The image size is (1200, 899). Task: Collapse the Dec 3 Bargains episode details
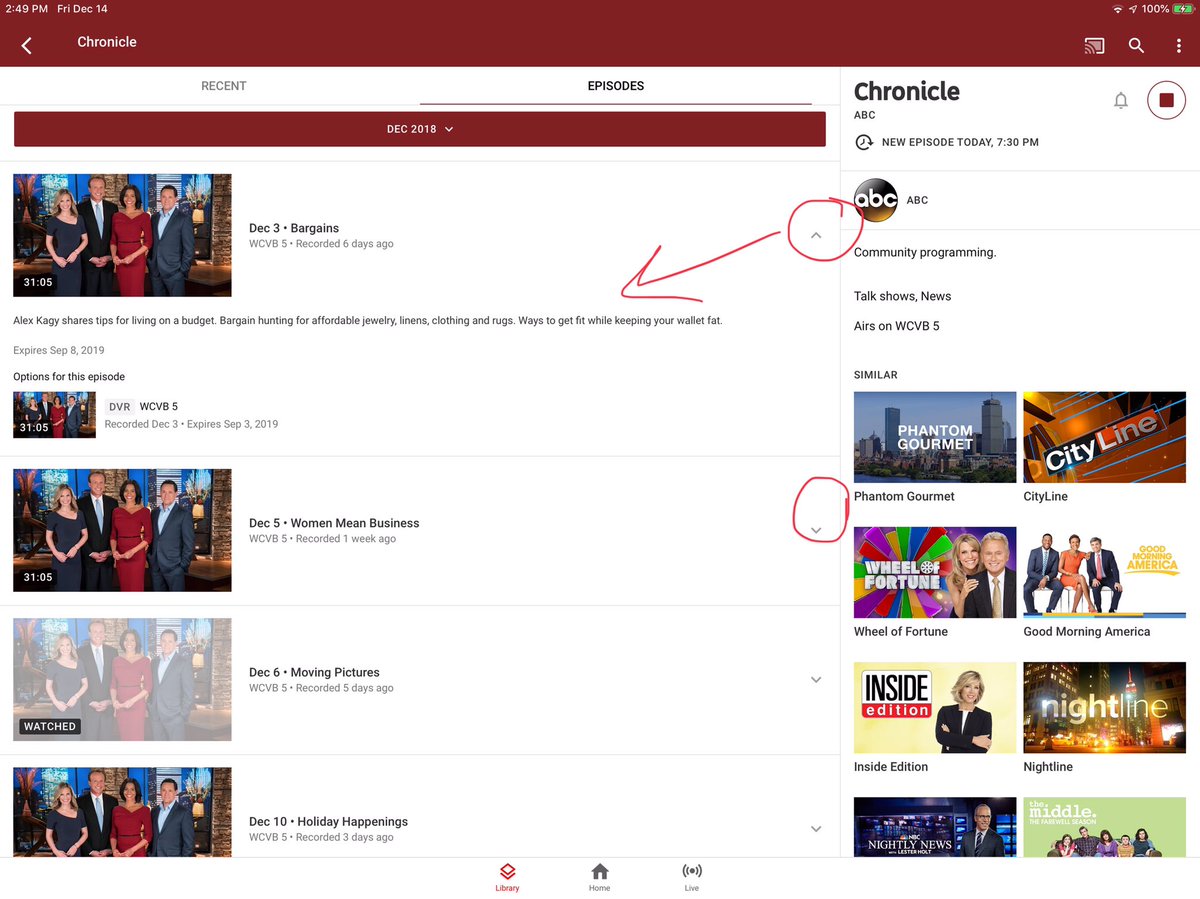point(816,235)
